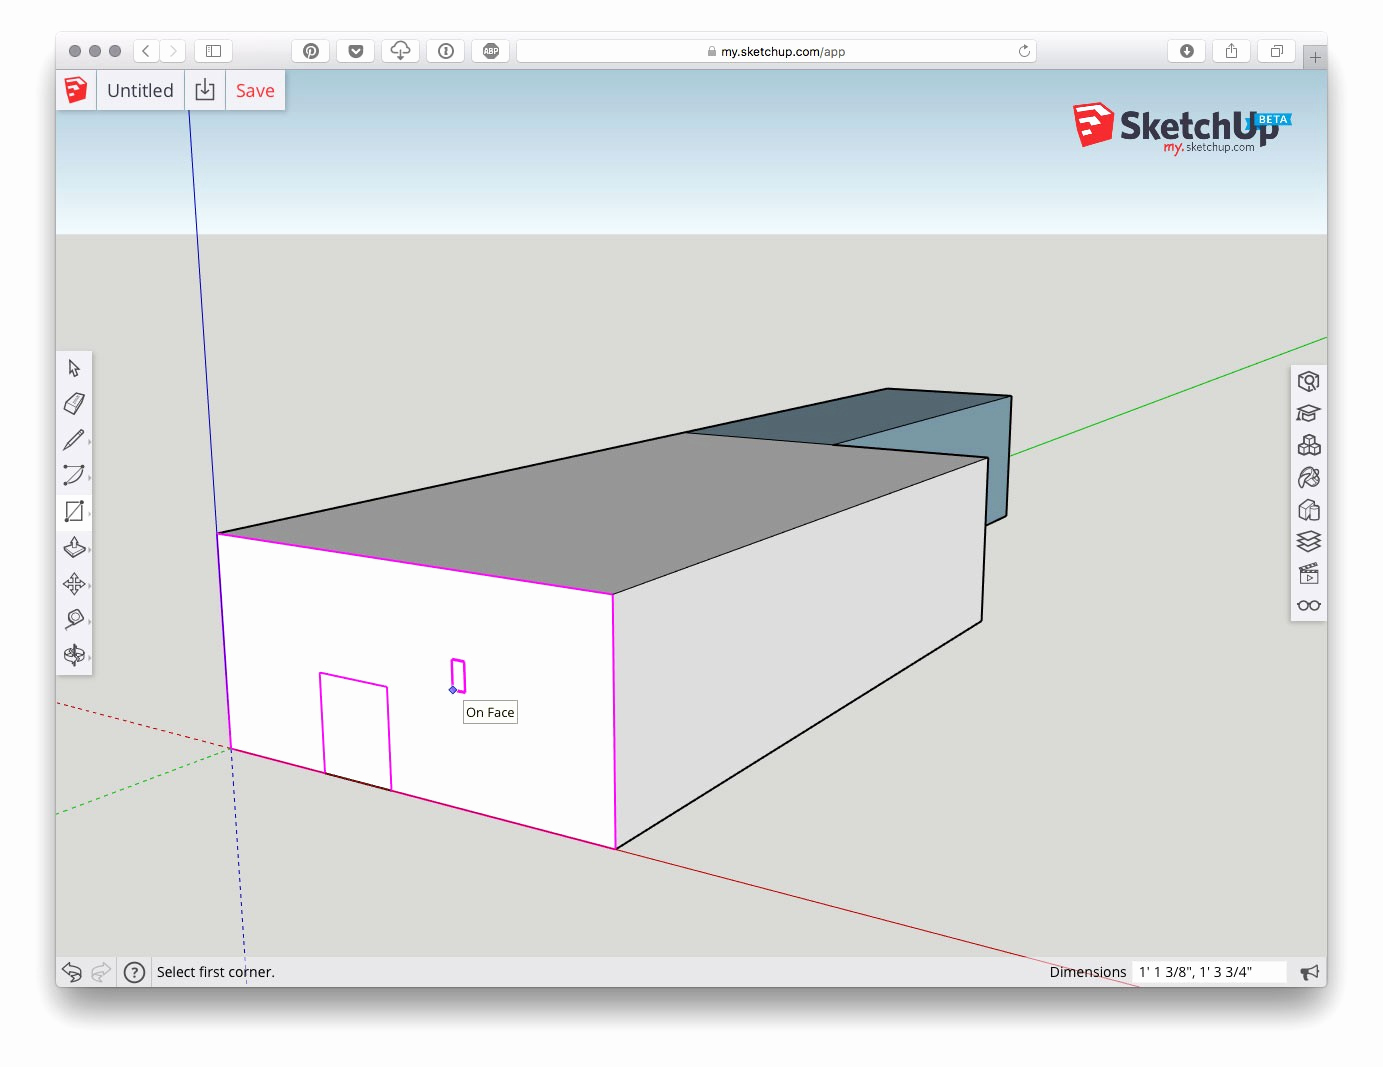1383x1067 pixels.
Task: Open the Styles panel
Action: coord(1308,510)
